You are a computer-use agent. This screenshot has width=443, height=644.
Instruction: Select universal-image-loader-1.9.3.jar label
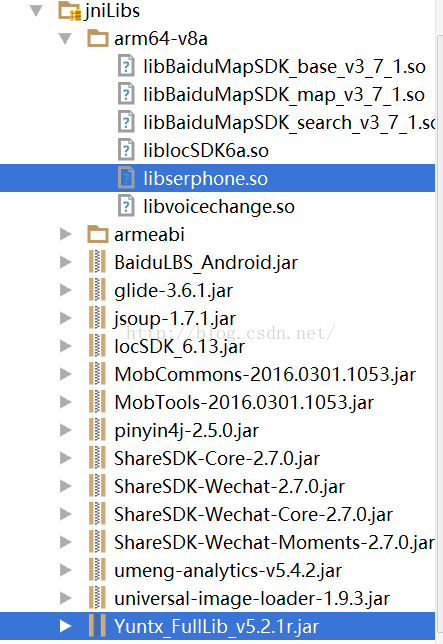[x=252, y=598]
